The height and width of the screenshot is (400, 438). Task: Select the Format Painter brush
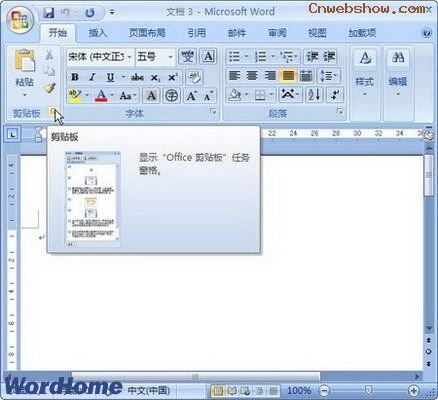click(x=49, y=88)
